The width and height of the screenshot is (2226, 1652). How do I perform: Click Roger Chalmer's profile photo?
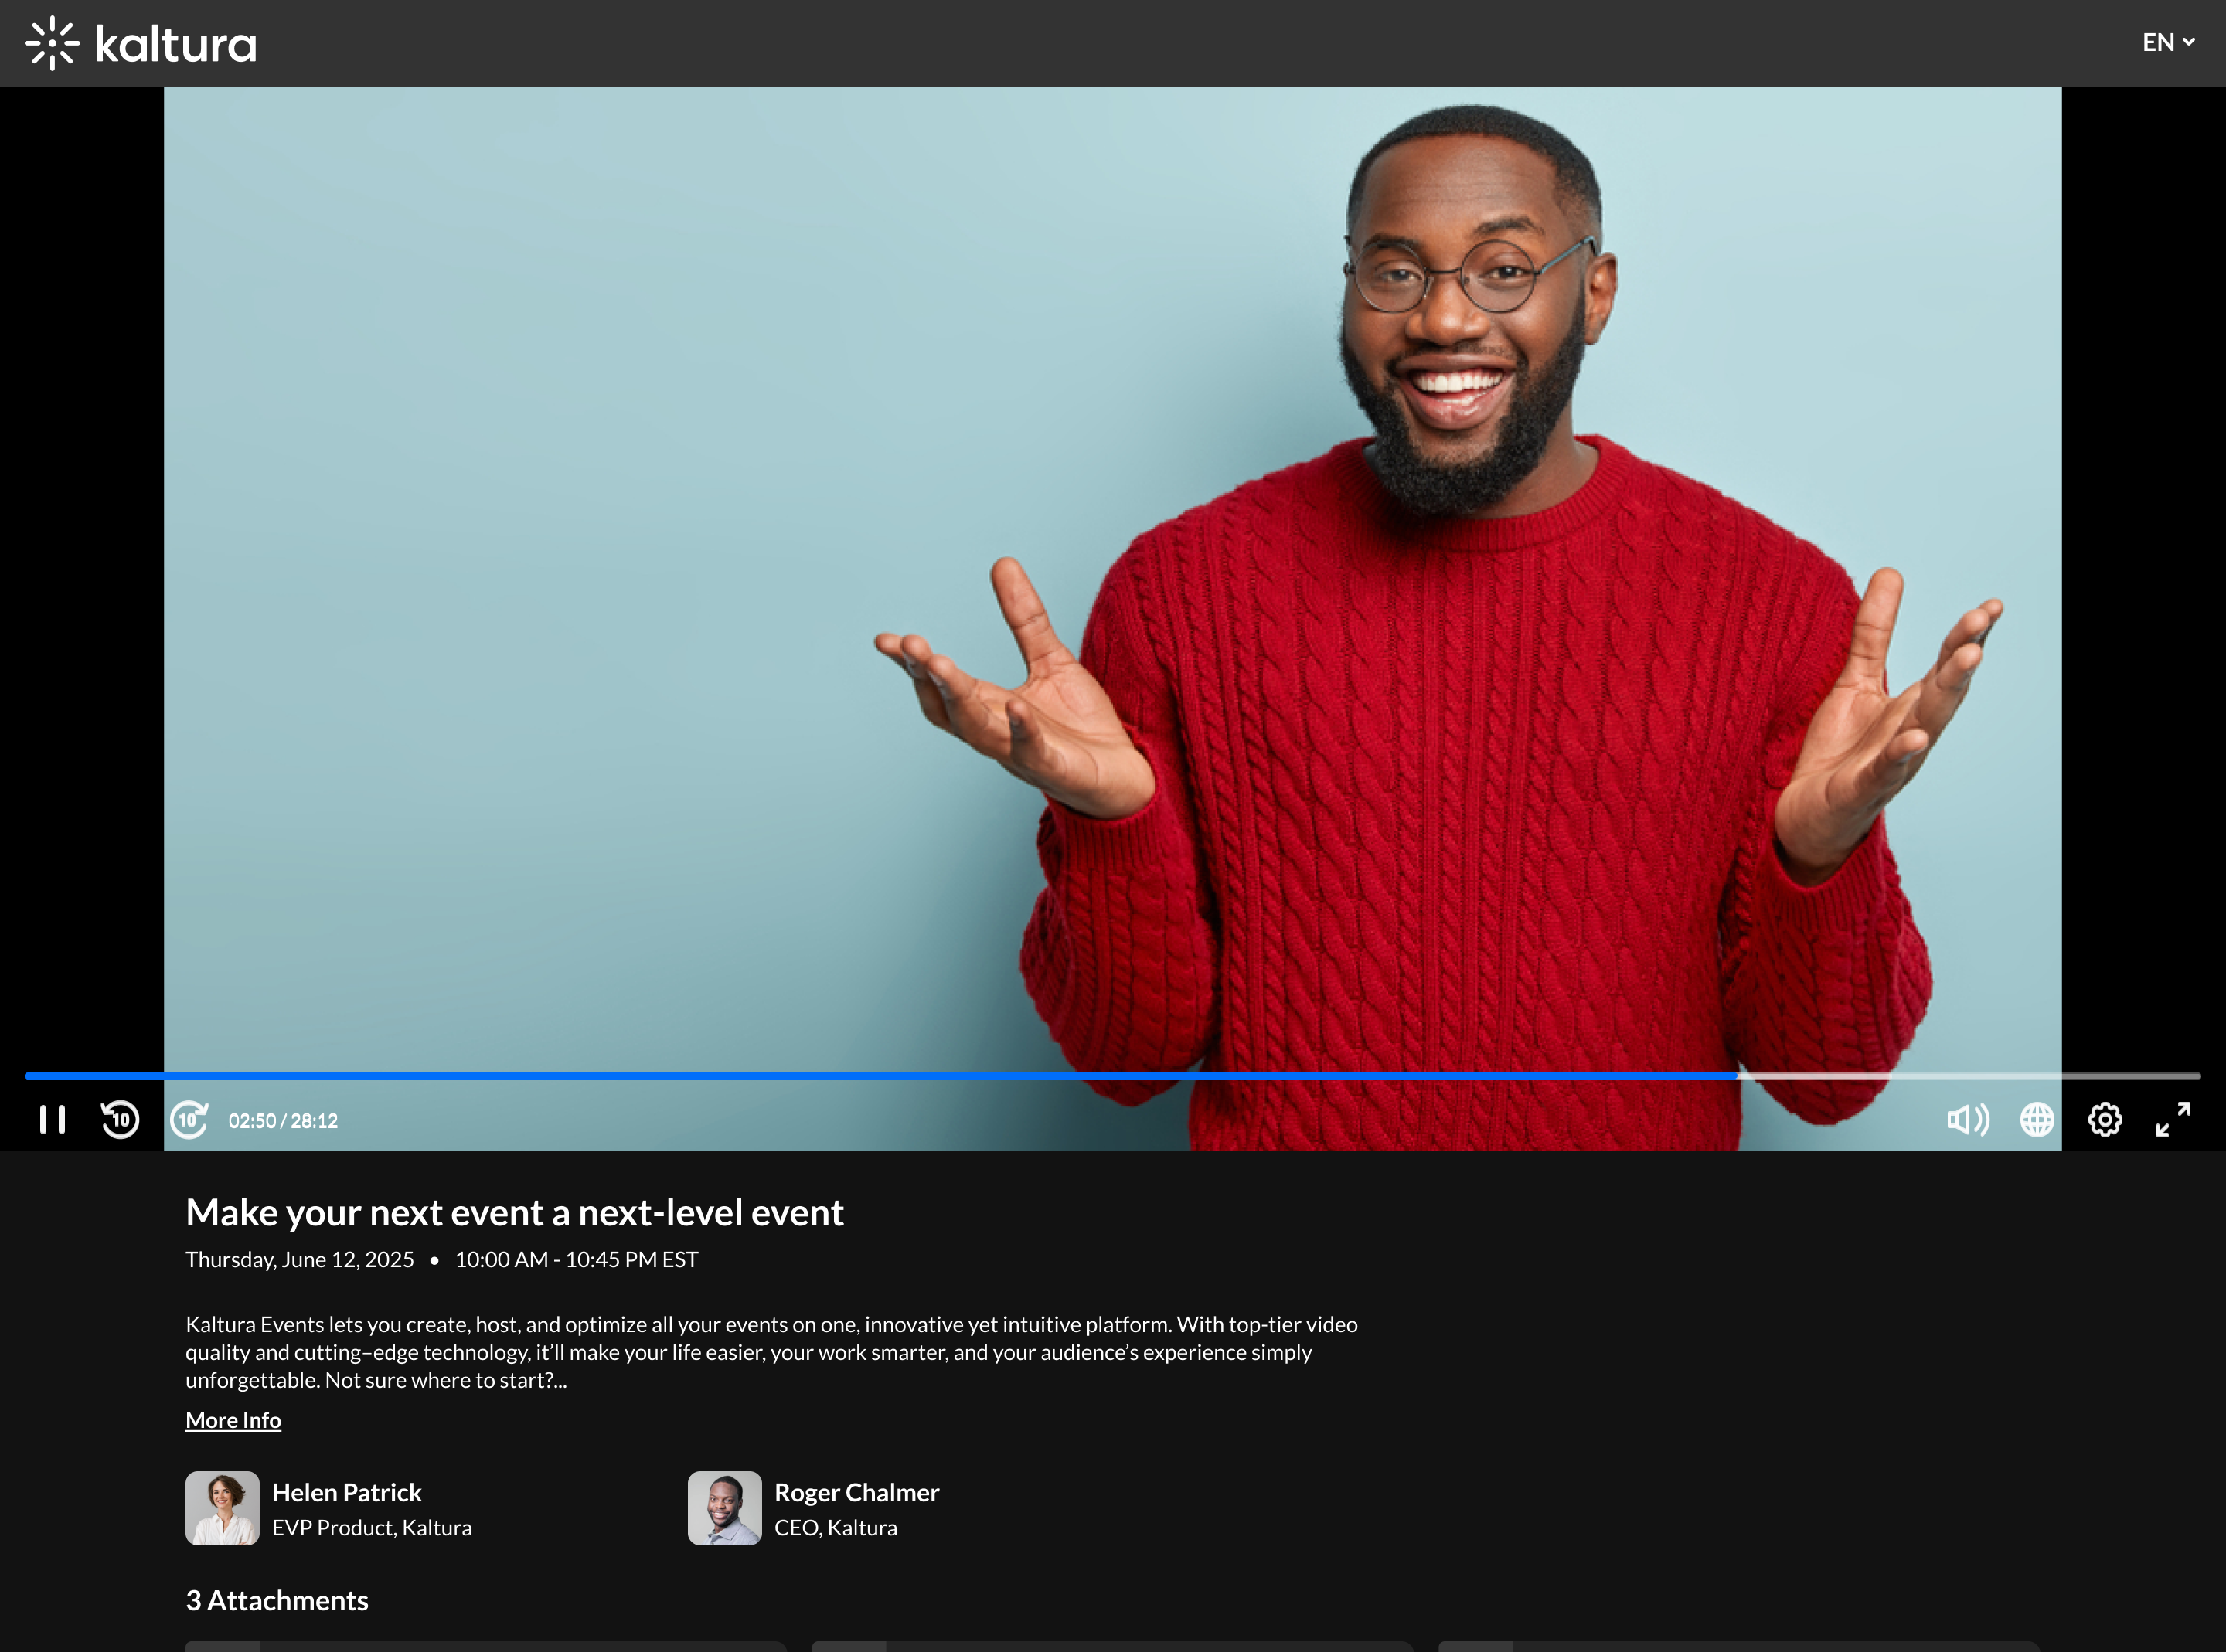pos(724,1507)
